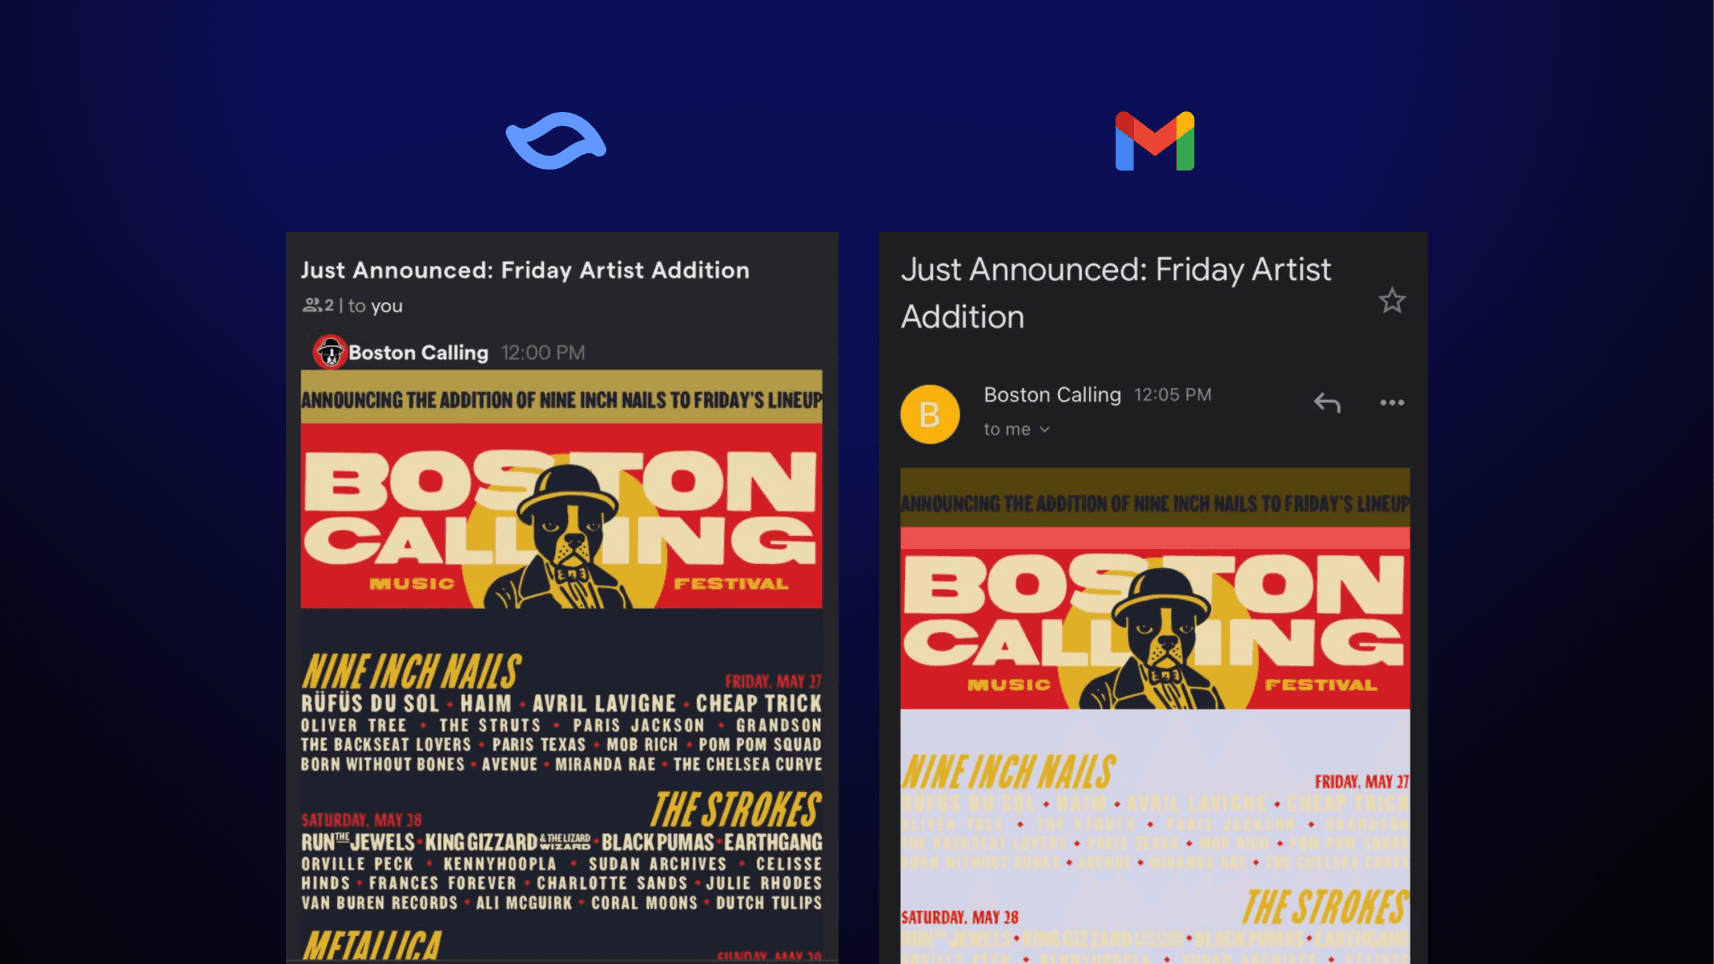Click The Strokes headline in left email
The height and width of the screenshot is (964, 1714).
point(737,809)
